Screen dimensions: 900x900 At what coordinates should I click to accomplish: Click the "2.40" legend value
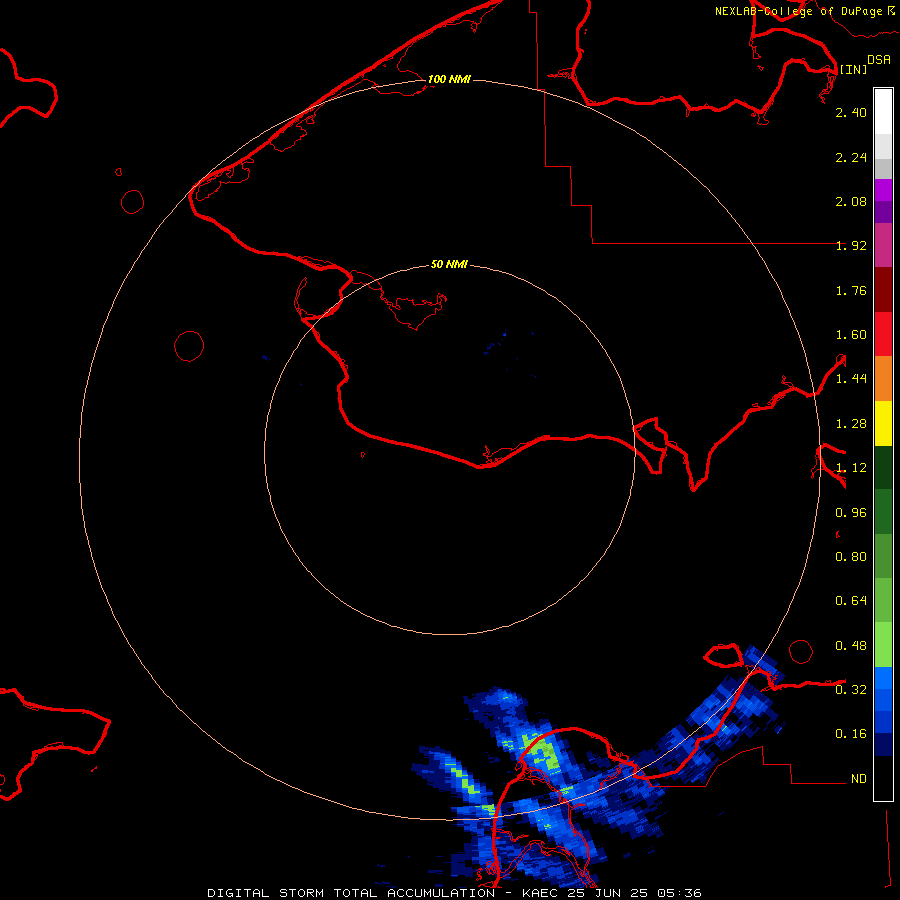[x=851, y=112]
